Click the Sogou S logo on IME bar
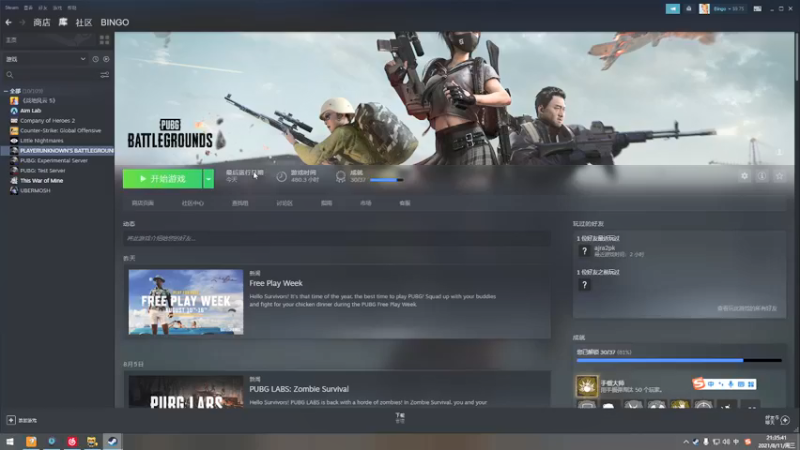This screenshot has width=800, height=450. [699, 384]
